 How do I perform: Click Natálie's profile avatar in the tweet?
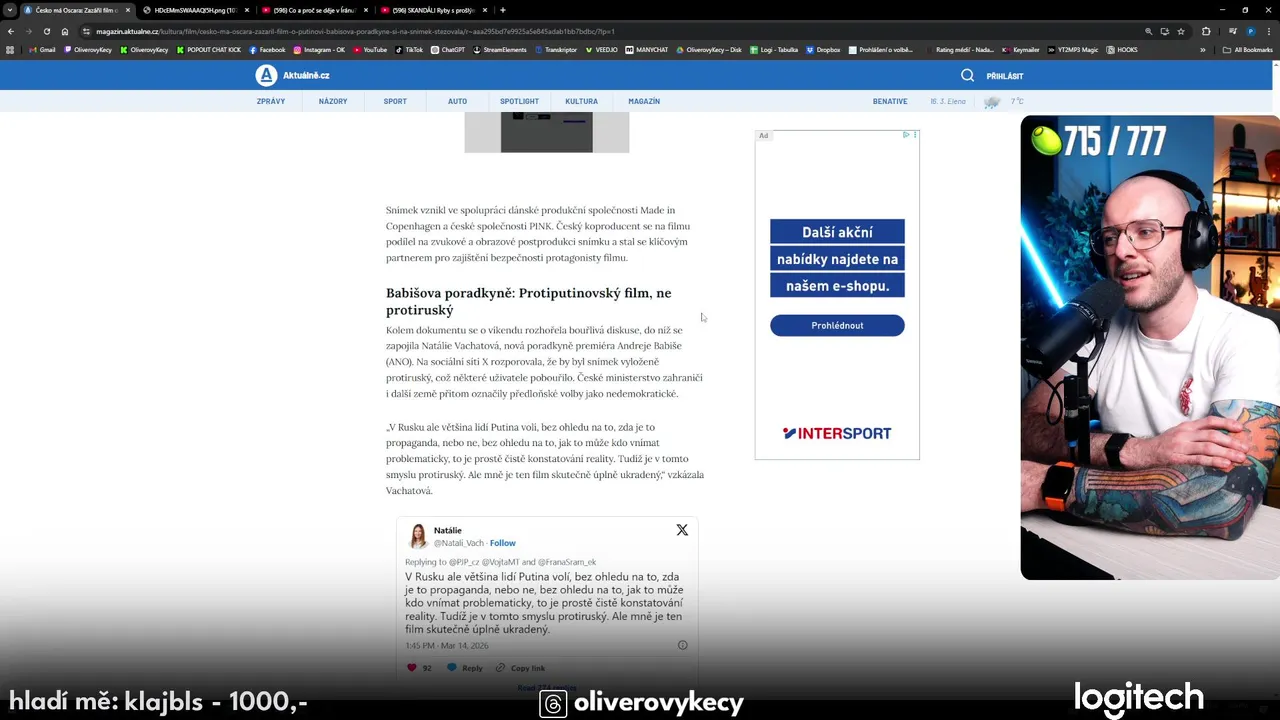coord(418,536)
